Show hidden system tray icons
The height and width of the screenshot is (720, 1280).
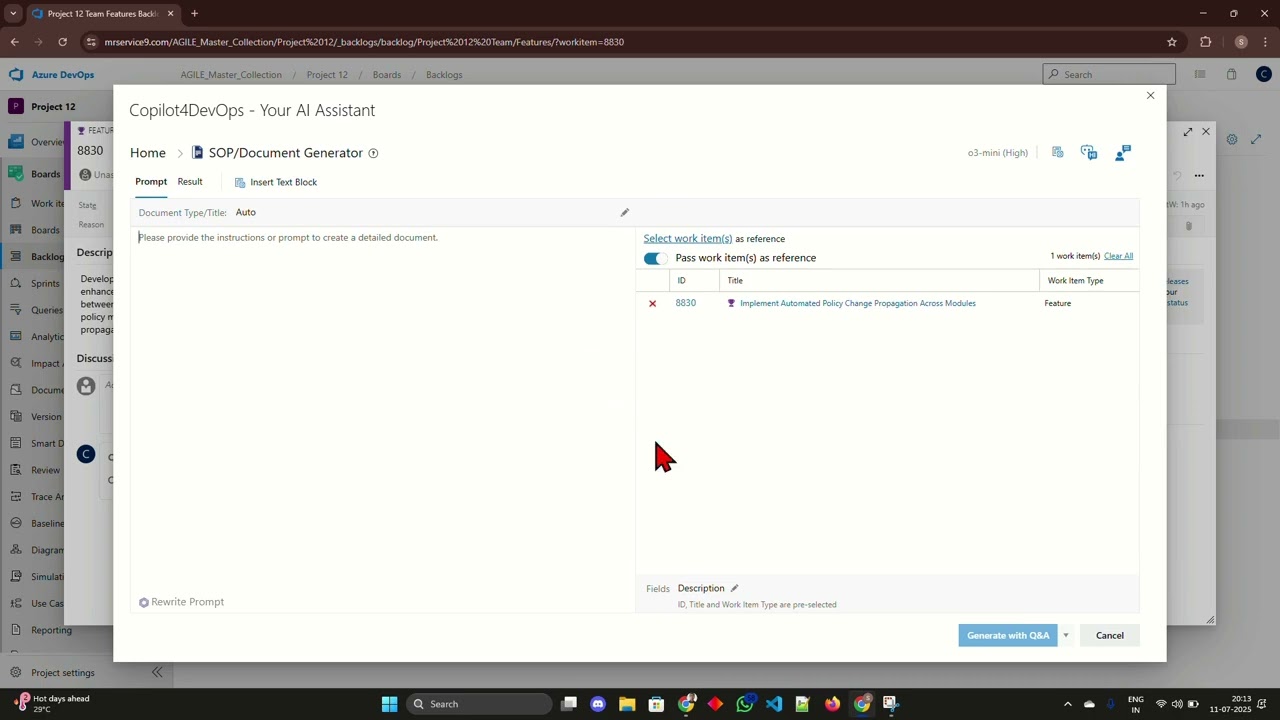pos(1067,704)
